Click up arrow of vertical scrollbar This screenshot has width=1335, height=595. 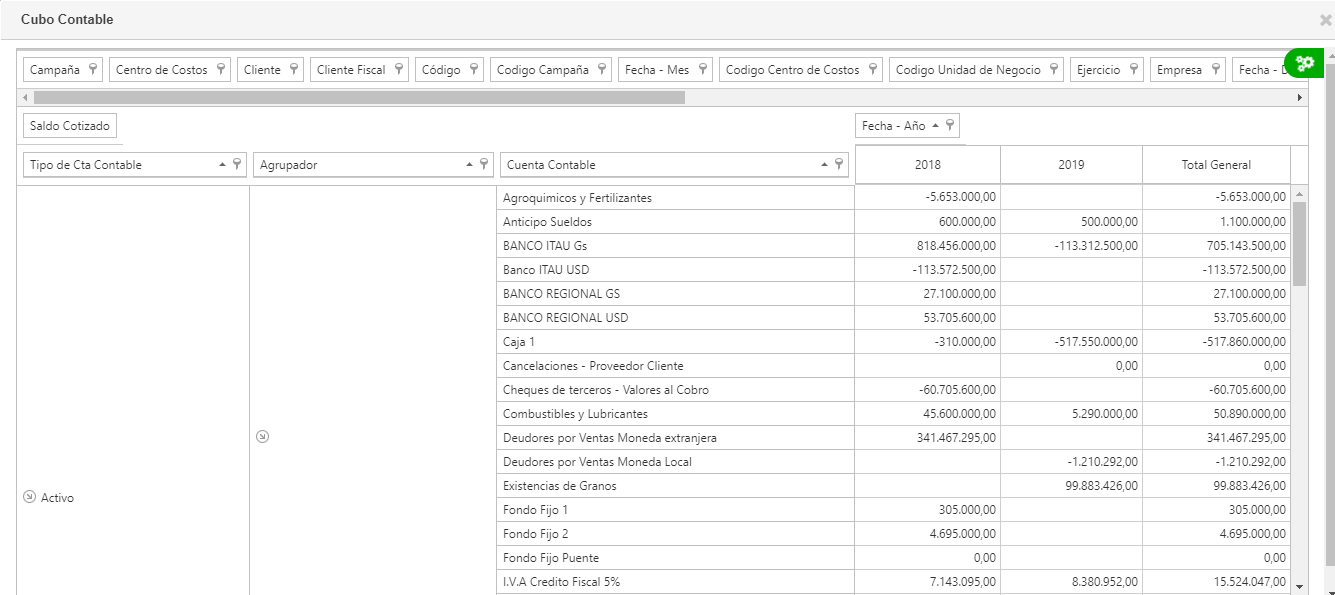pyautogui.click(x=1299, y=194)
